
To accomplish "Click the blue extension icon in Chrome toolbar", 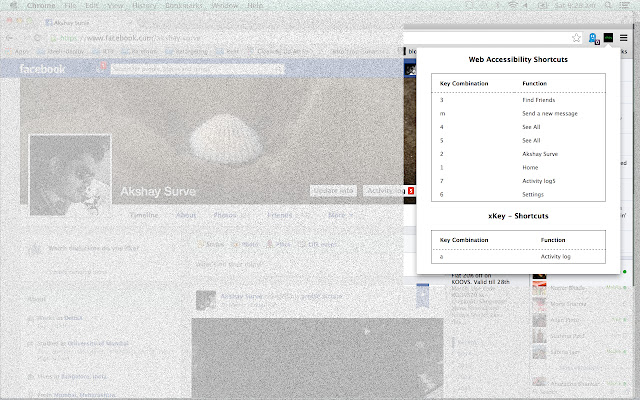I will (594, 38).
